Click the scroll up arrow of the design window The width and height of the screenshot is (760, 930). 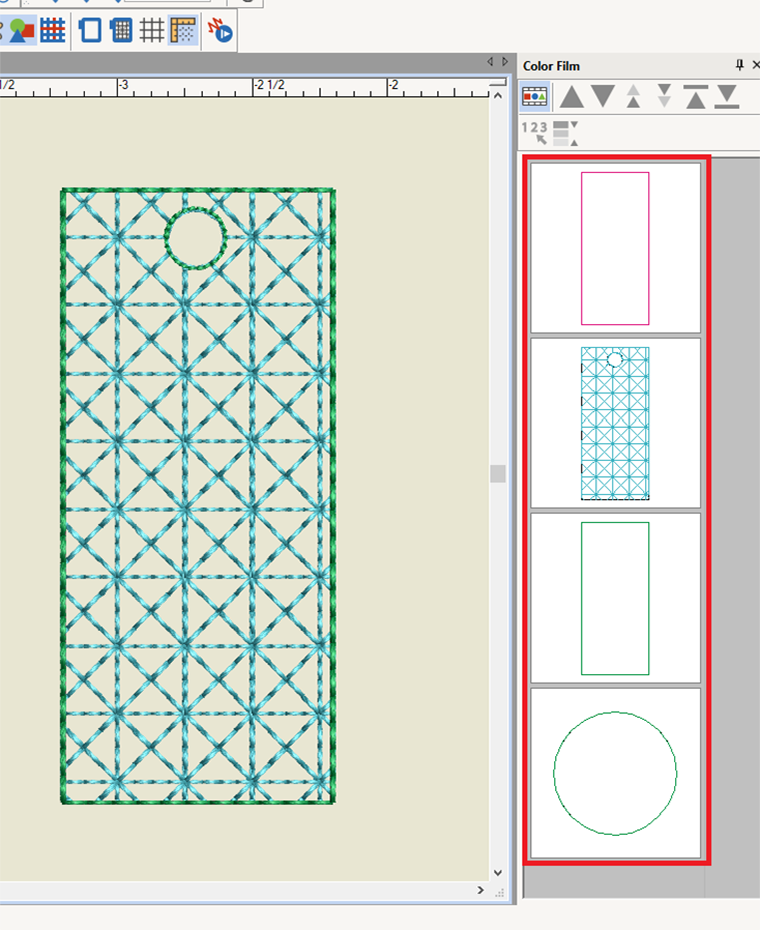point(498,95)
